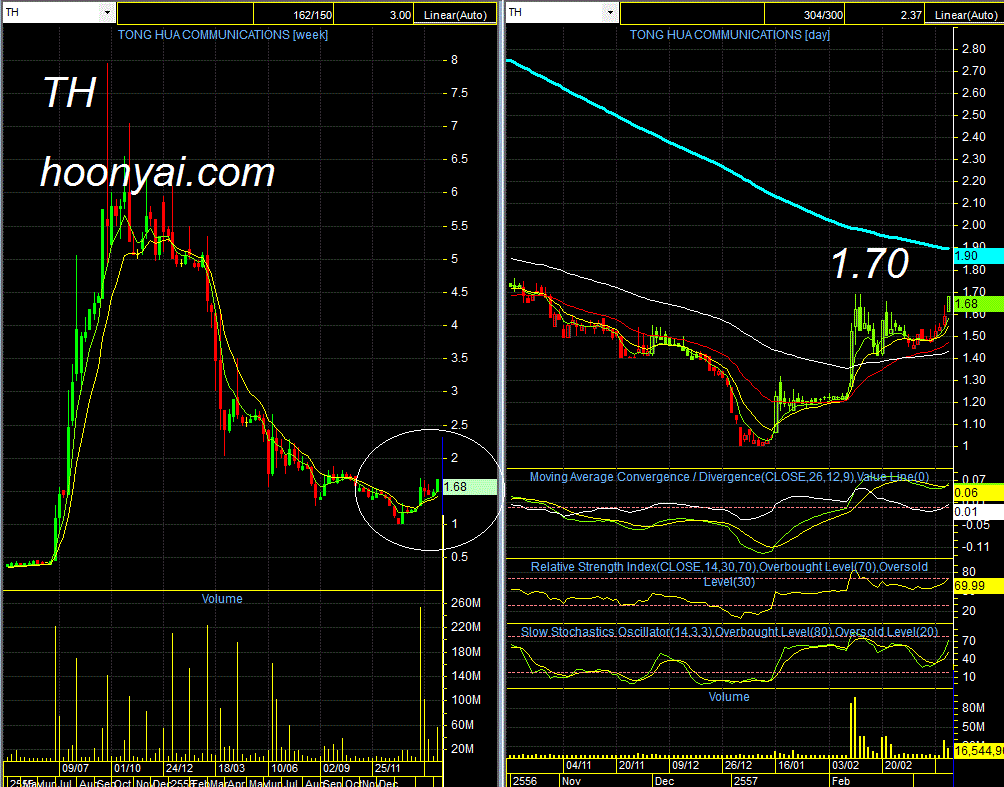
Task: Click the empty input field in weekly chart header
Action: coord(186,14)
